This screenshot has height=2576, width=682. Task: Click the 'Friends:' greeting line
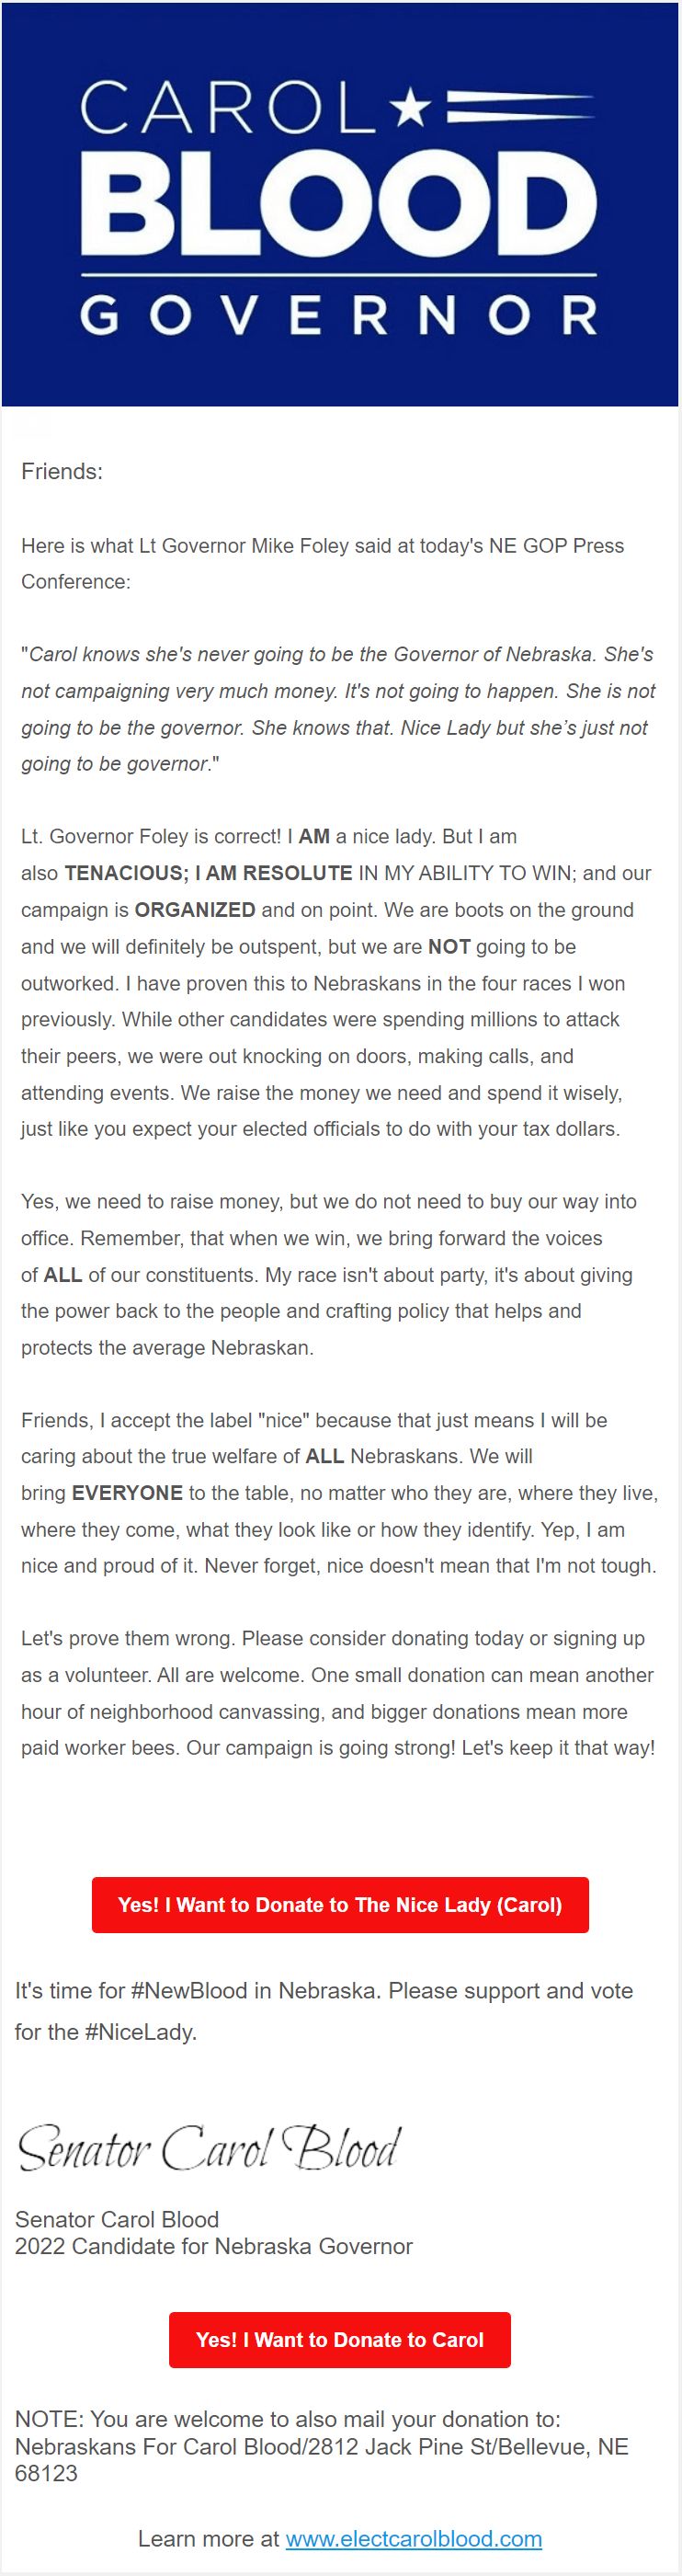click(62, 471)
